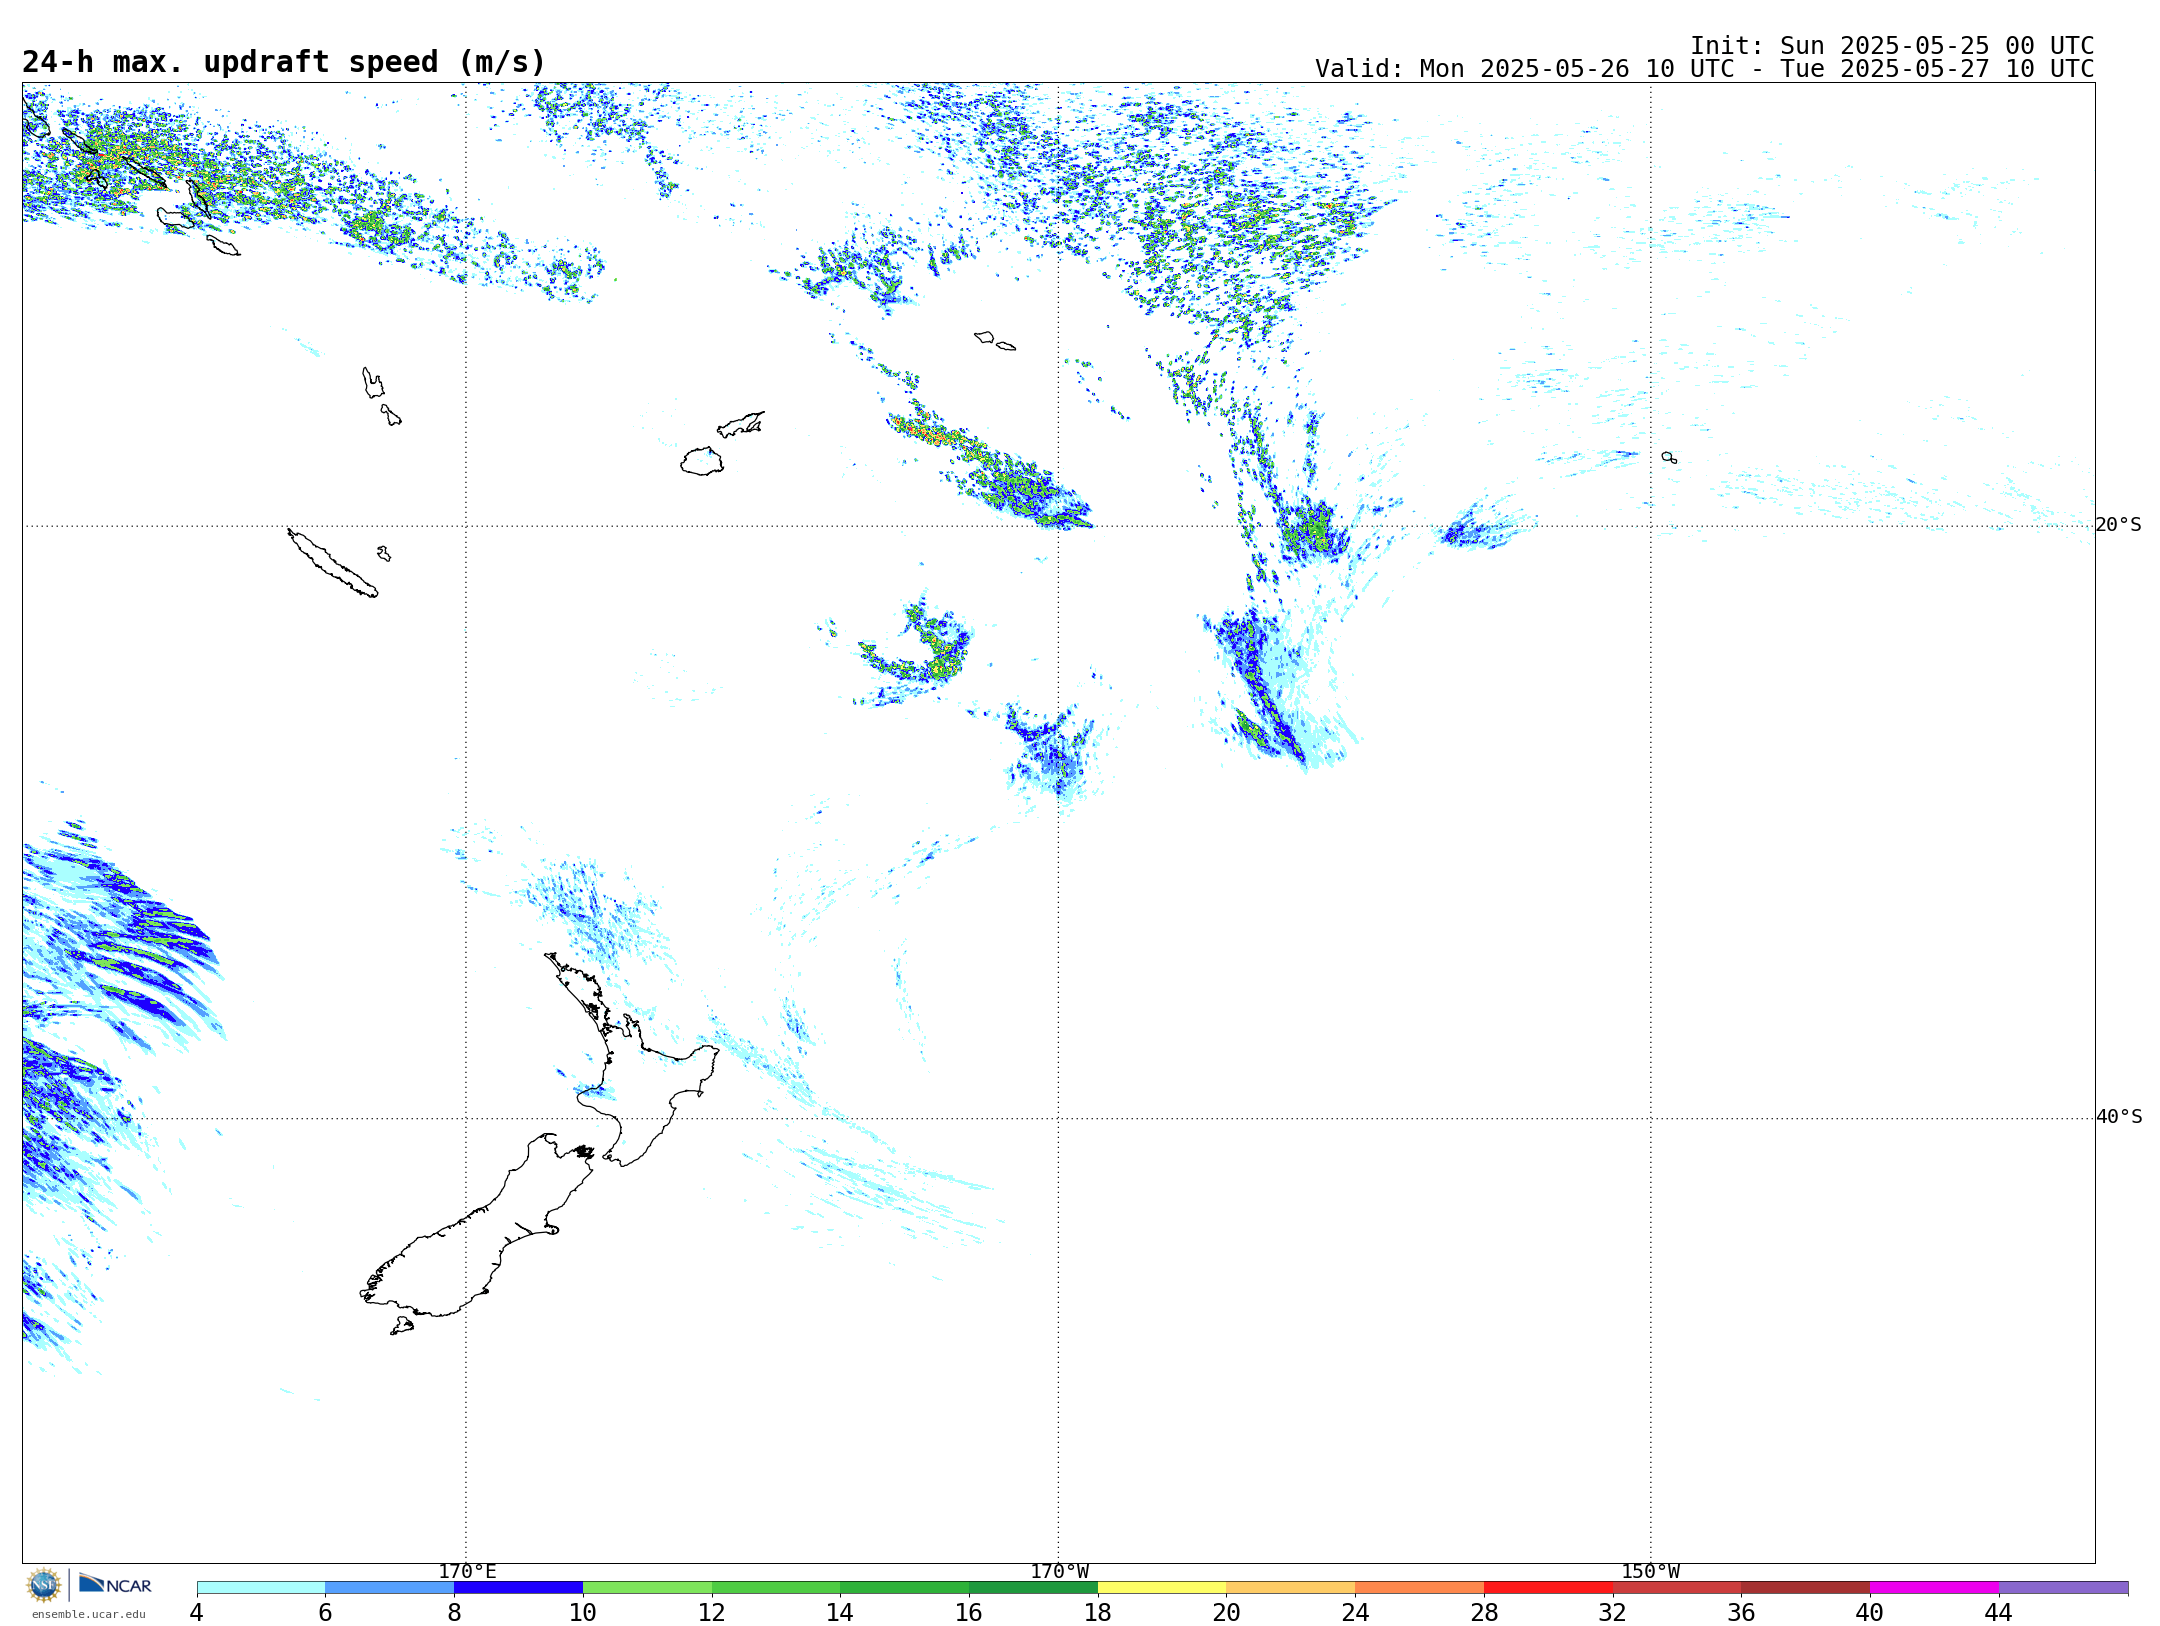Click the colorbar tick label 18

coord(1097,1612)
